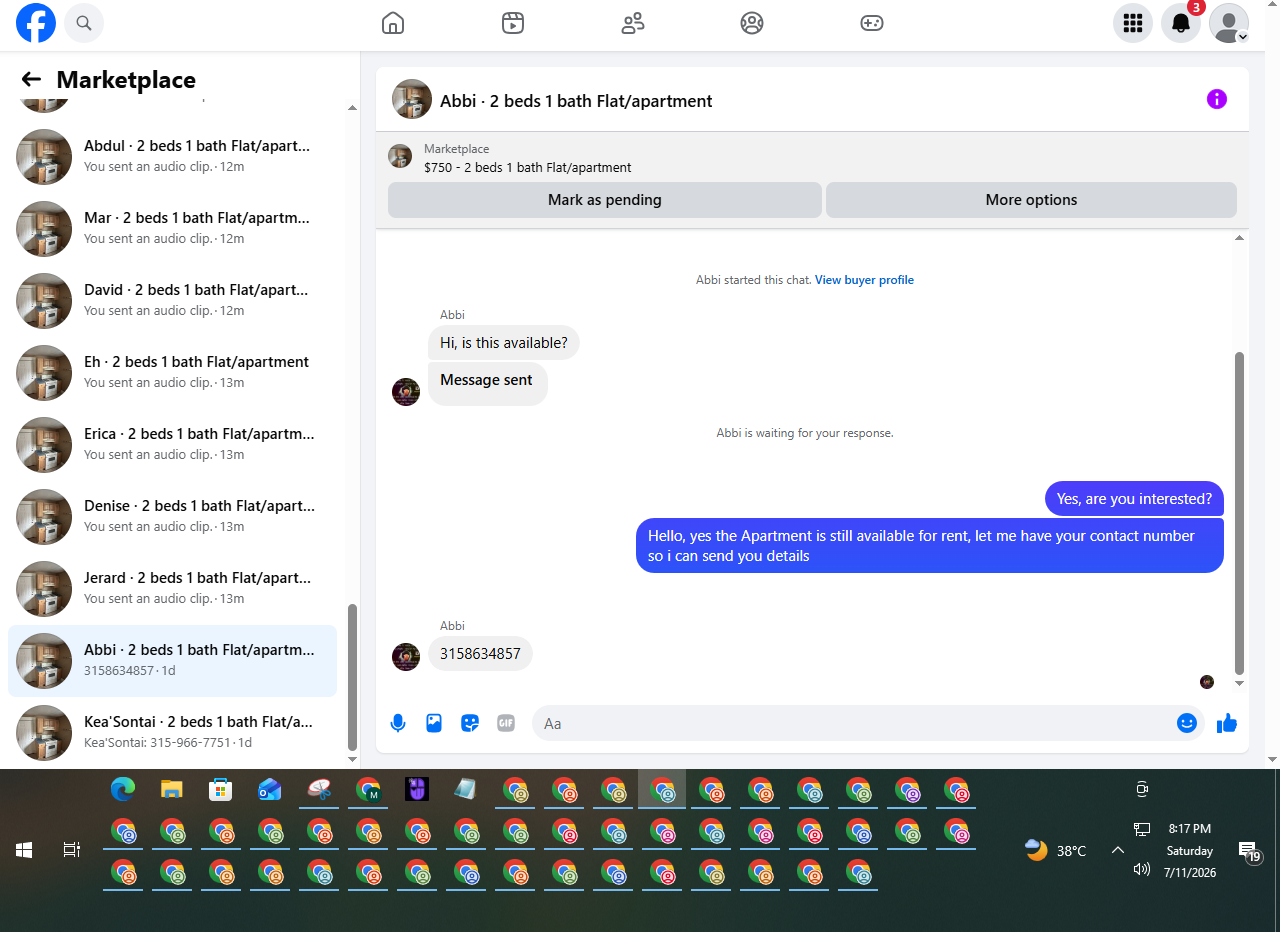Click the back arrow beside Marketplace
Viewport: 1280px width, 932px height.
(x=31, y=80)
